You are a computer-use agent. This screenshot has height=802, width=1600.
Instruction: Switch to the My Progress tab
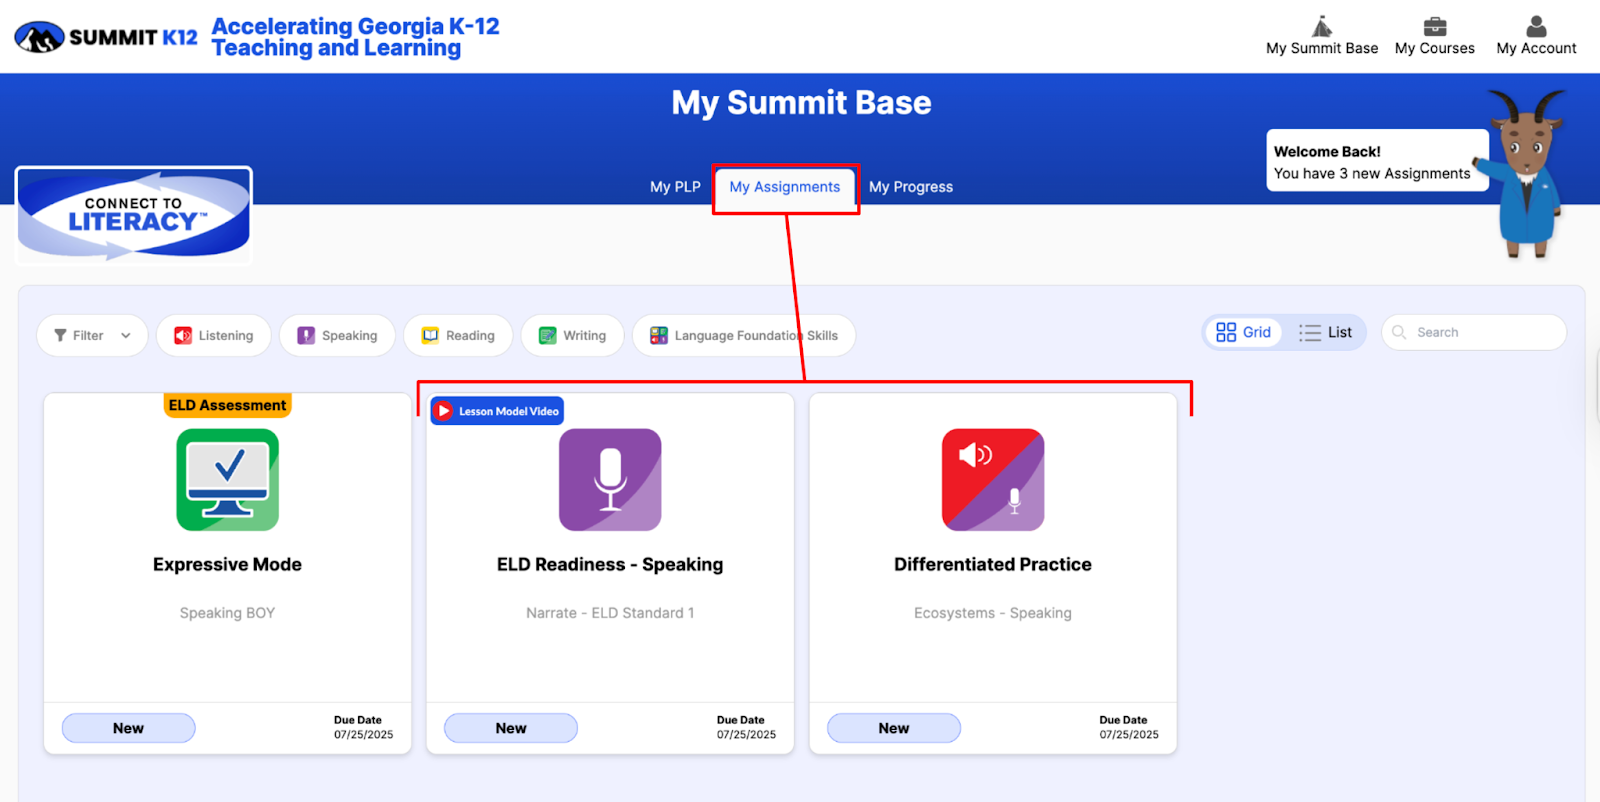[911, 187]
